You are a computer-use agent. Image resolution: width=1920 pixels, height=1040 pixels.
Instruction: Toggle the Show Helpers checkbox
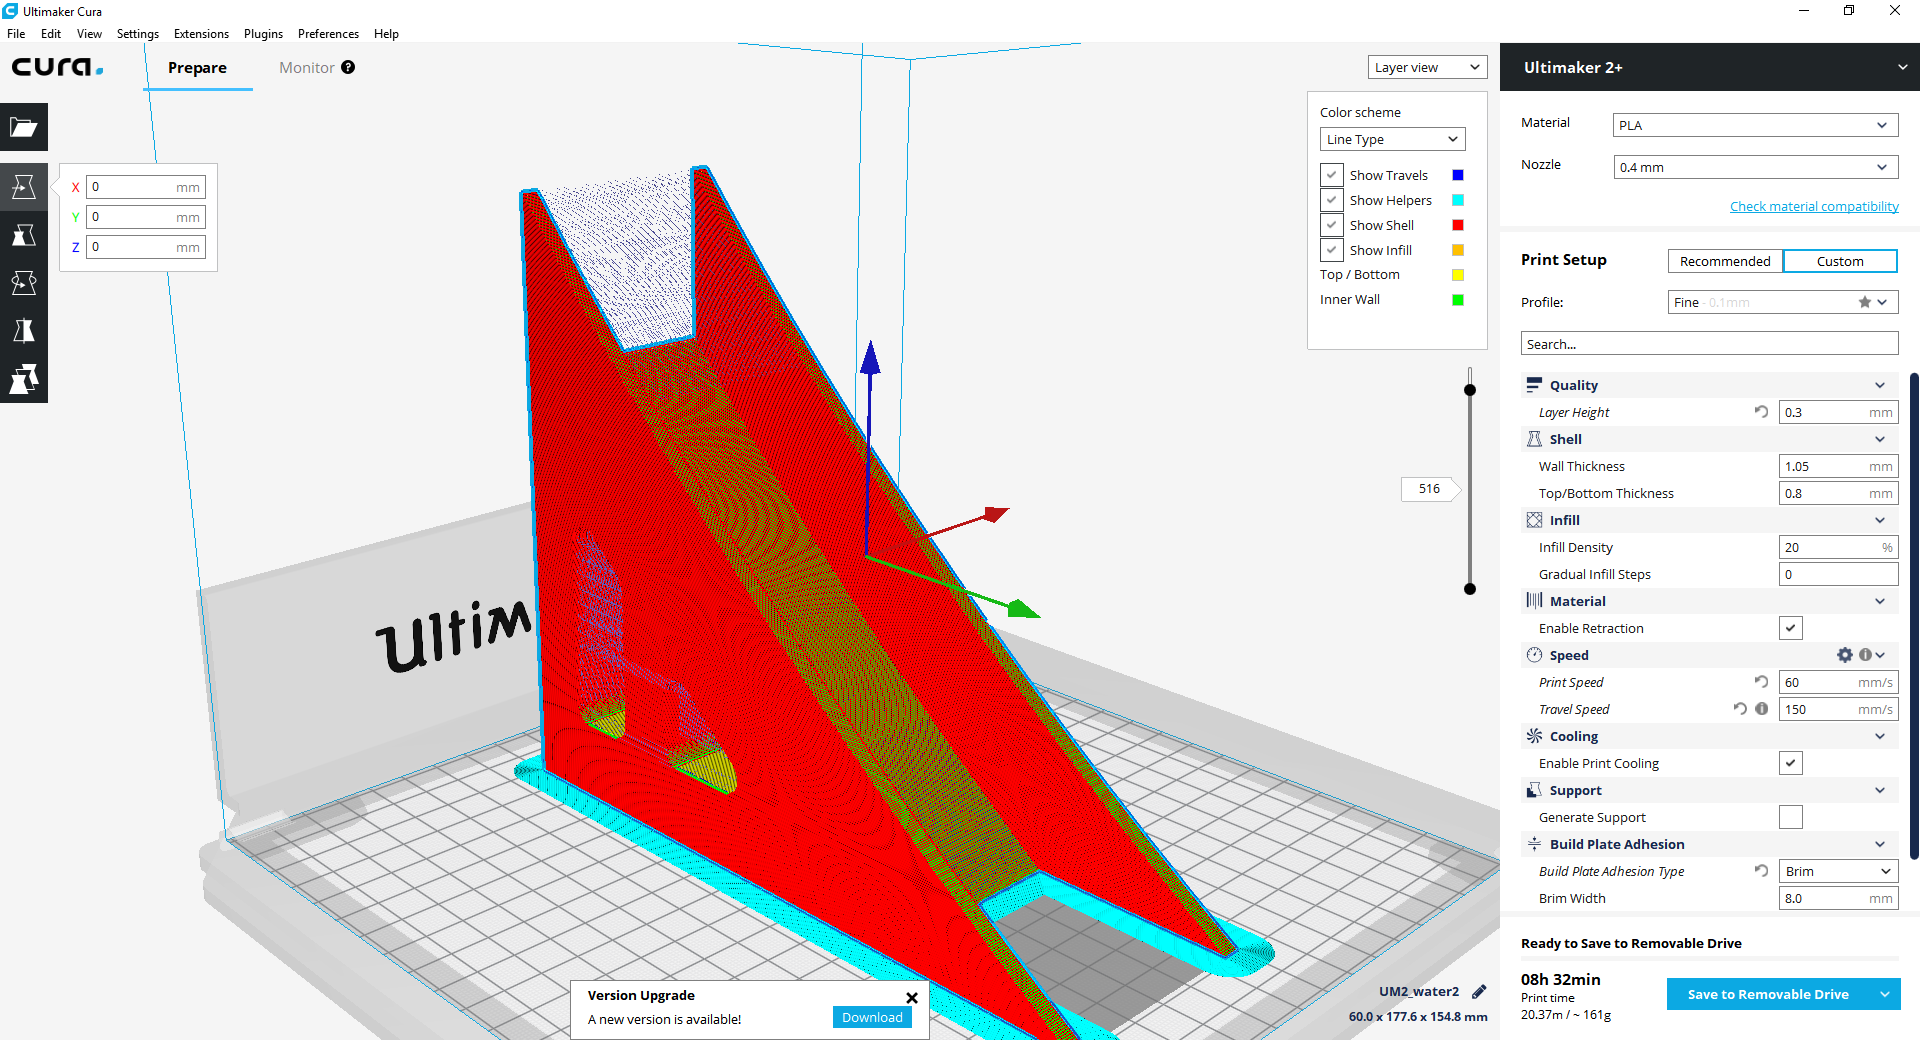point(1332,200)
